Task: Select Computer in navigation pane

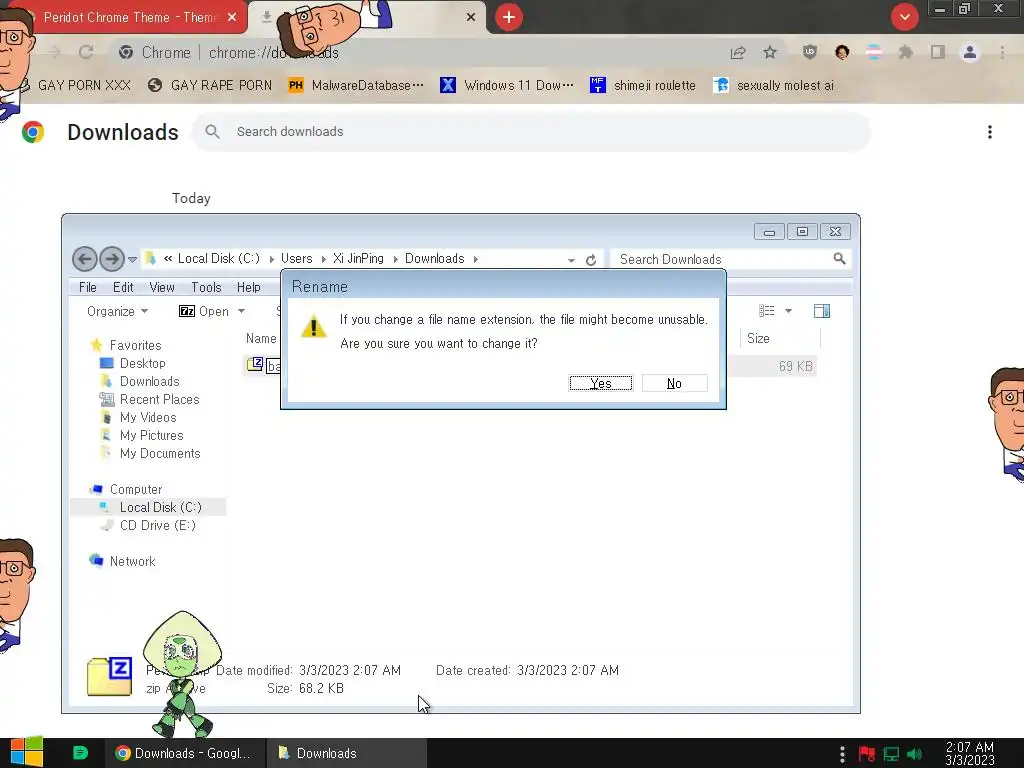Action: click(136, 489)
